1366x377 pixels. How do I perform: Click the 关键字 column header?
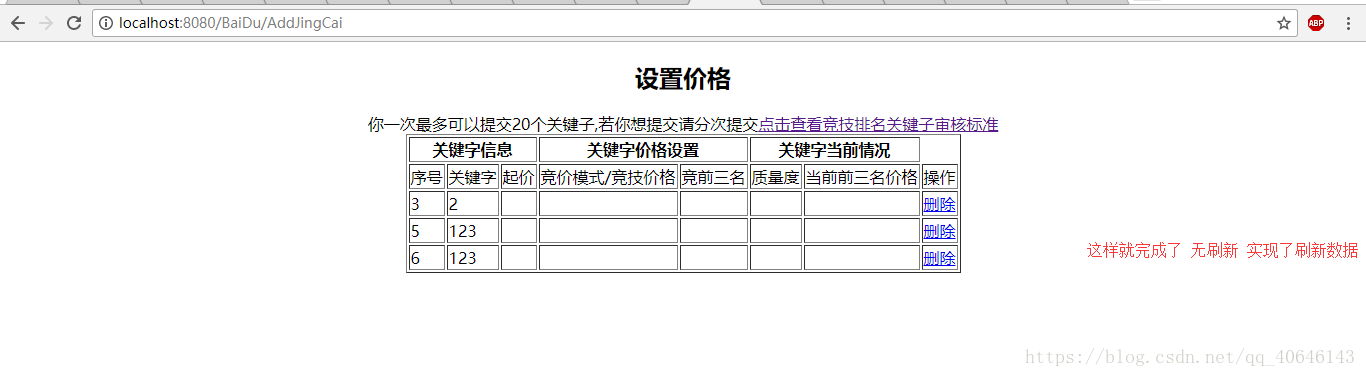pyautogui.click(x=472, y=178)
